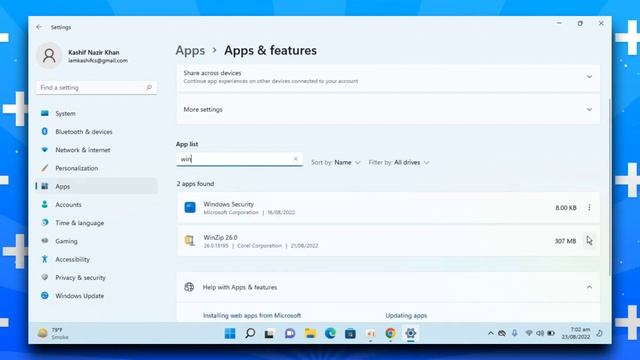Click the App list search field

[239, 159]
